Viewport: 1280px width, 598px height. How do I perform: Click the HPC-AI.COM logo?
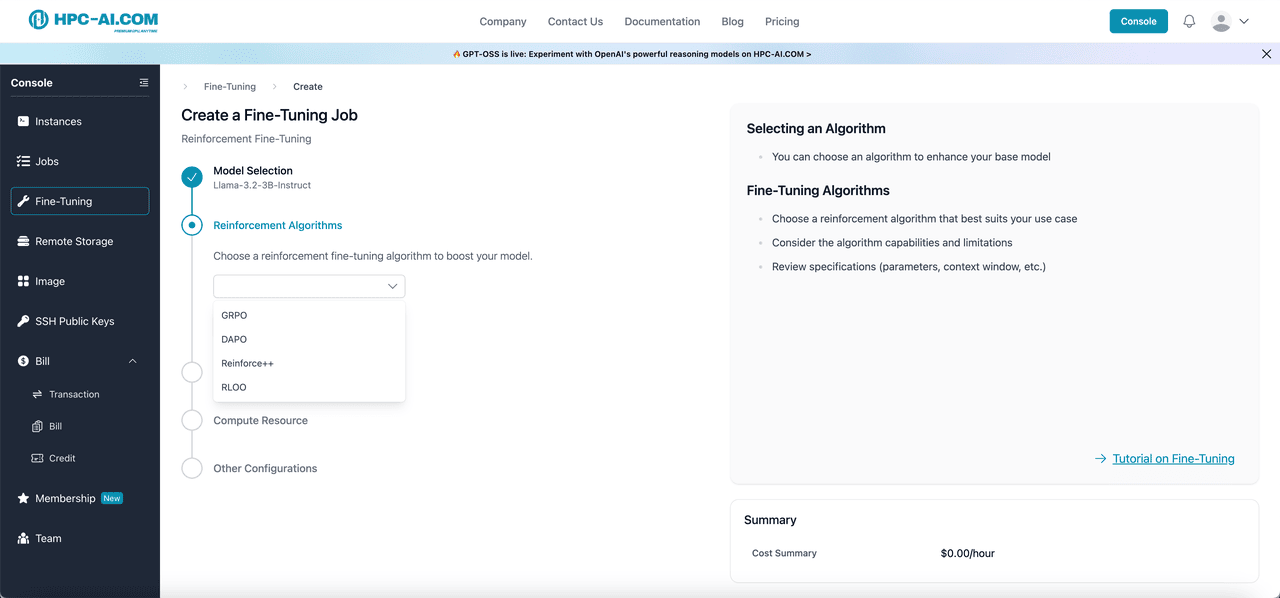(93, 21)
